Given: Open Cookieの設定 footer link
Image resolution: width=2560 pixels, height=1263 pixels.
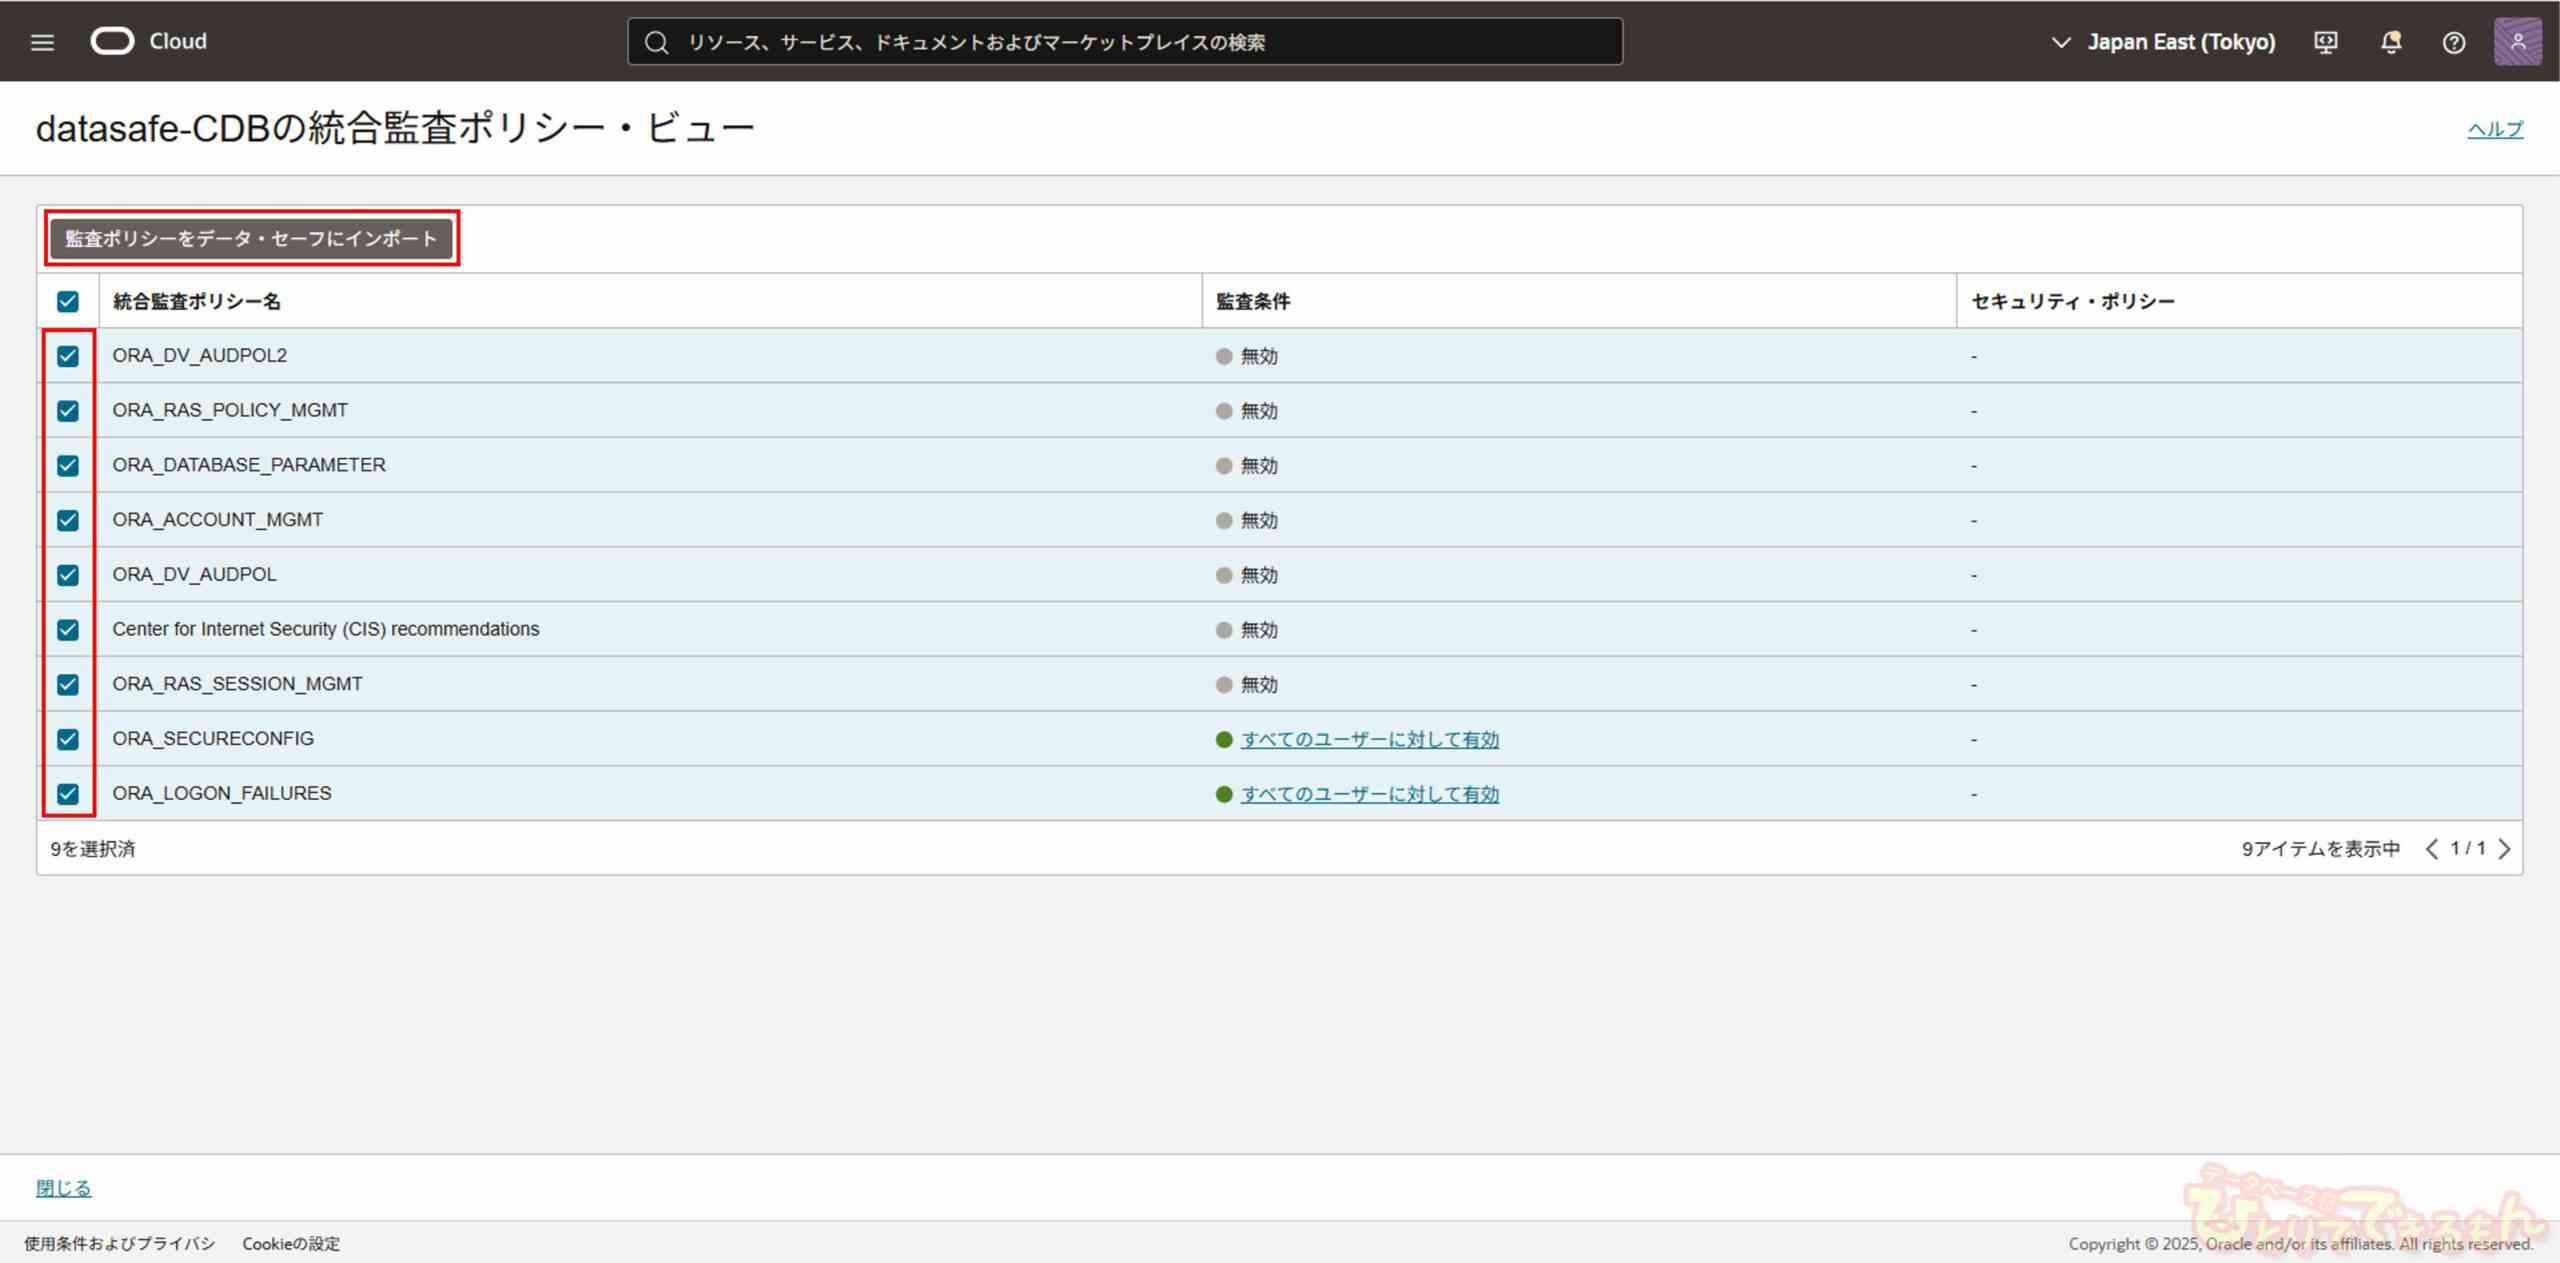Looking at the screenshot, I should [291, 1243].
